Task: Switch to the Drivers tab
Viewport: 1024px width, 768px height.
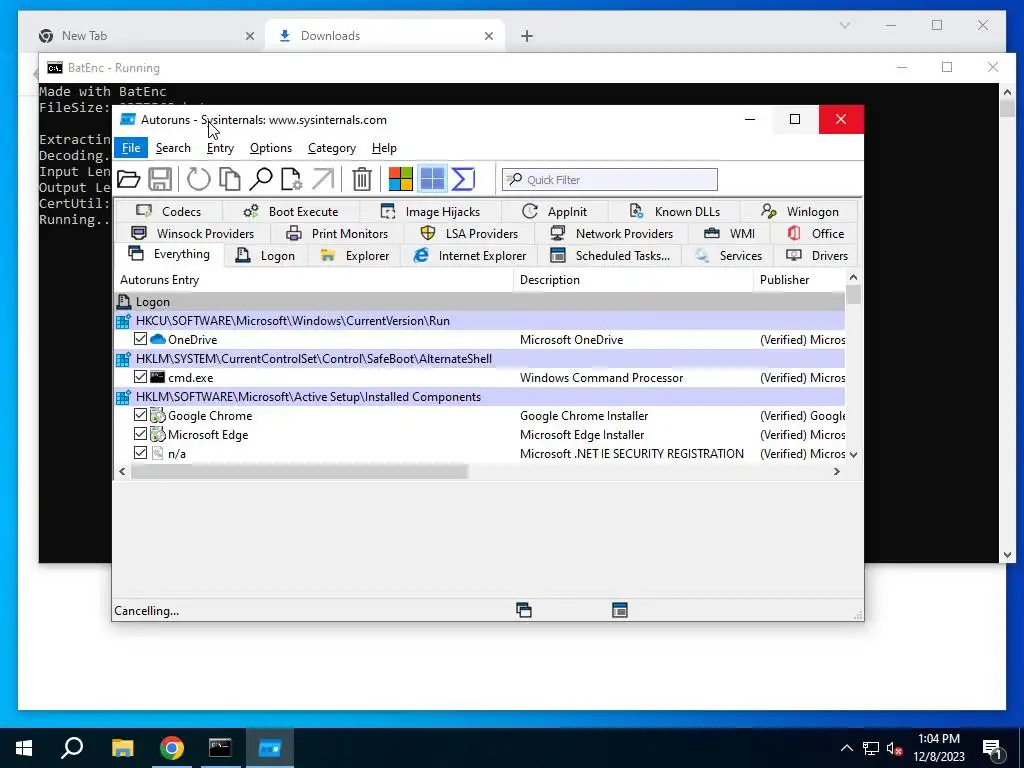Action: [x=817, y=255]
